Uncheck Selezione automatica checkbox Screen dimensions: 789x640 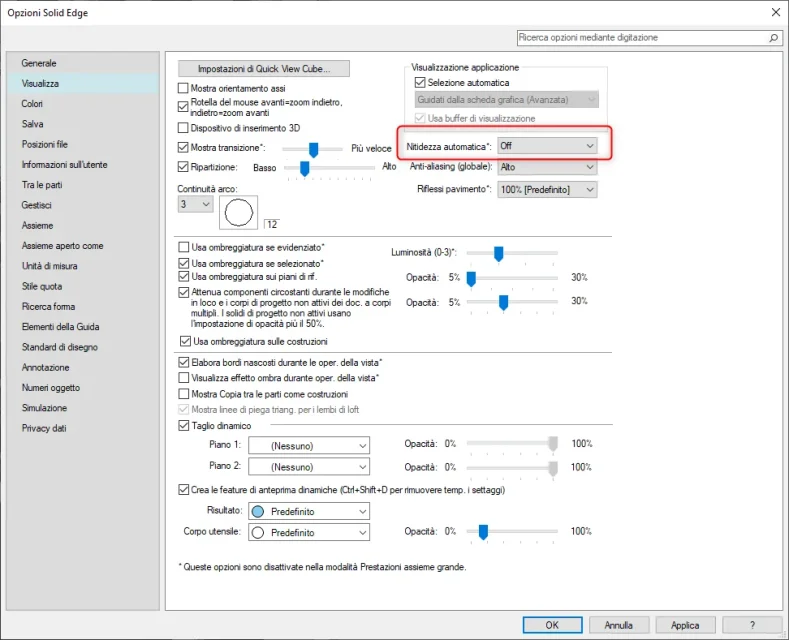pos(420,82)
